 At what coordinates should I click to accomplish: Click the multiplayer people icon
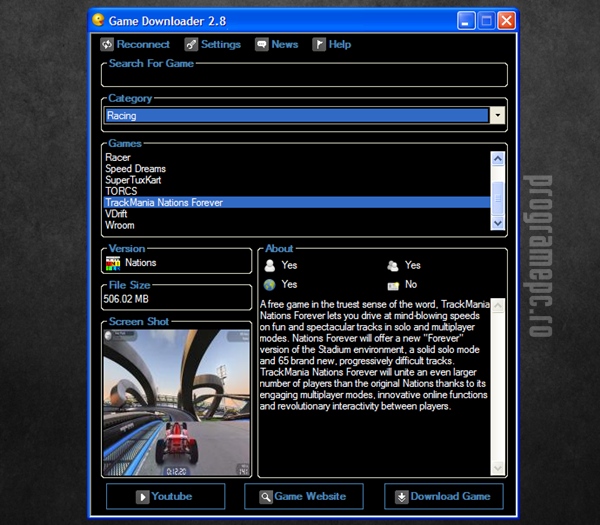tap(393, 266)
